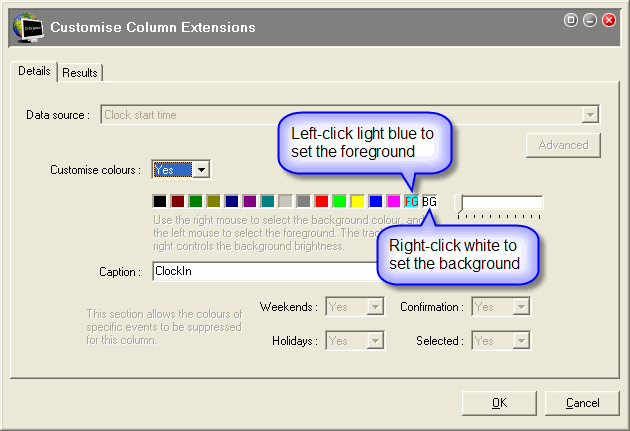This screenshot has height=431, width=630.
Task: Select the navy blue colour swatch
Action: point(232,201)
